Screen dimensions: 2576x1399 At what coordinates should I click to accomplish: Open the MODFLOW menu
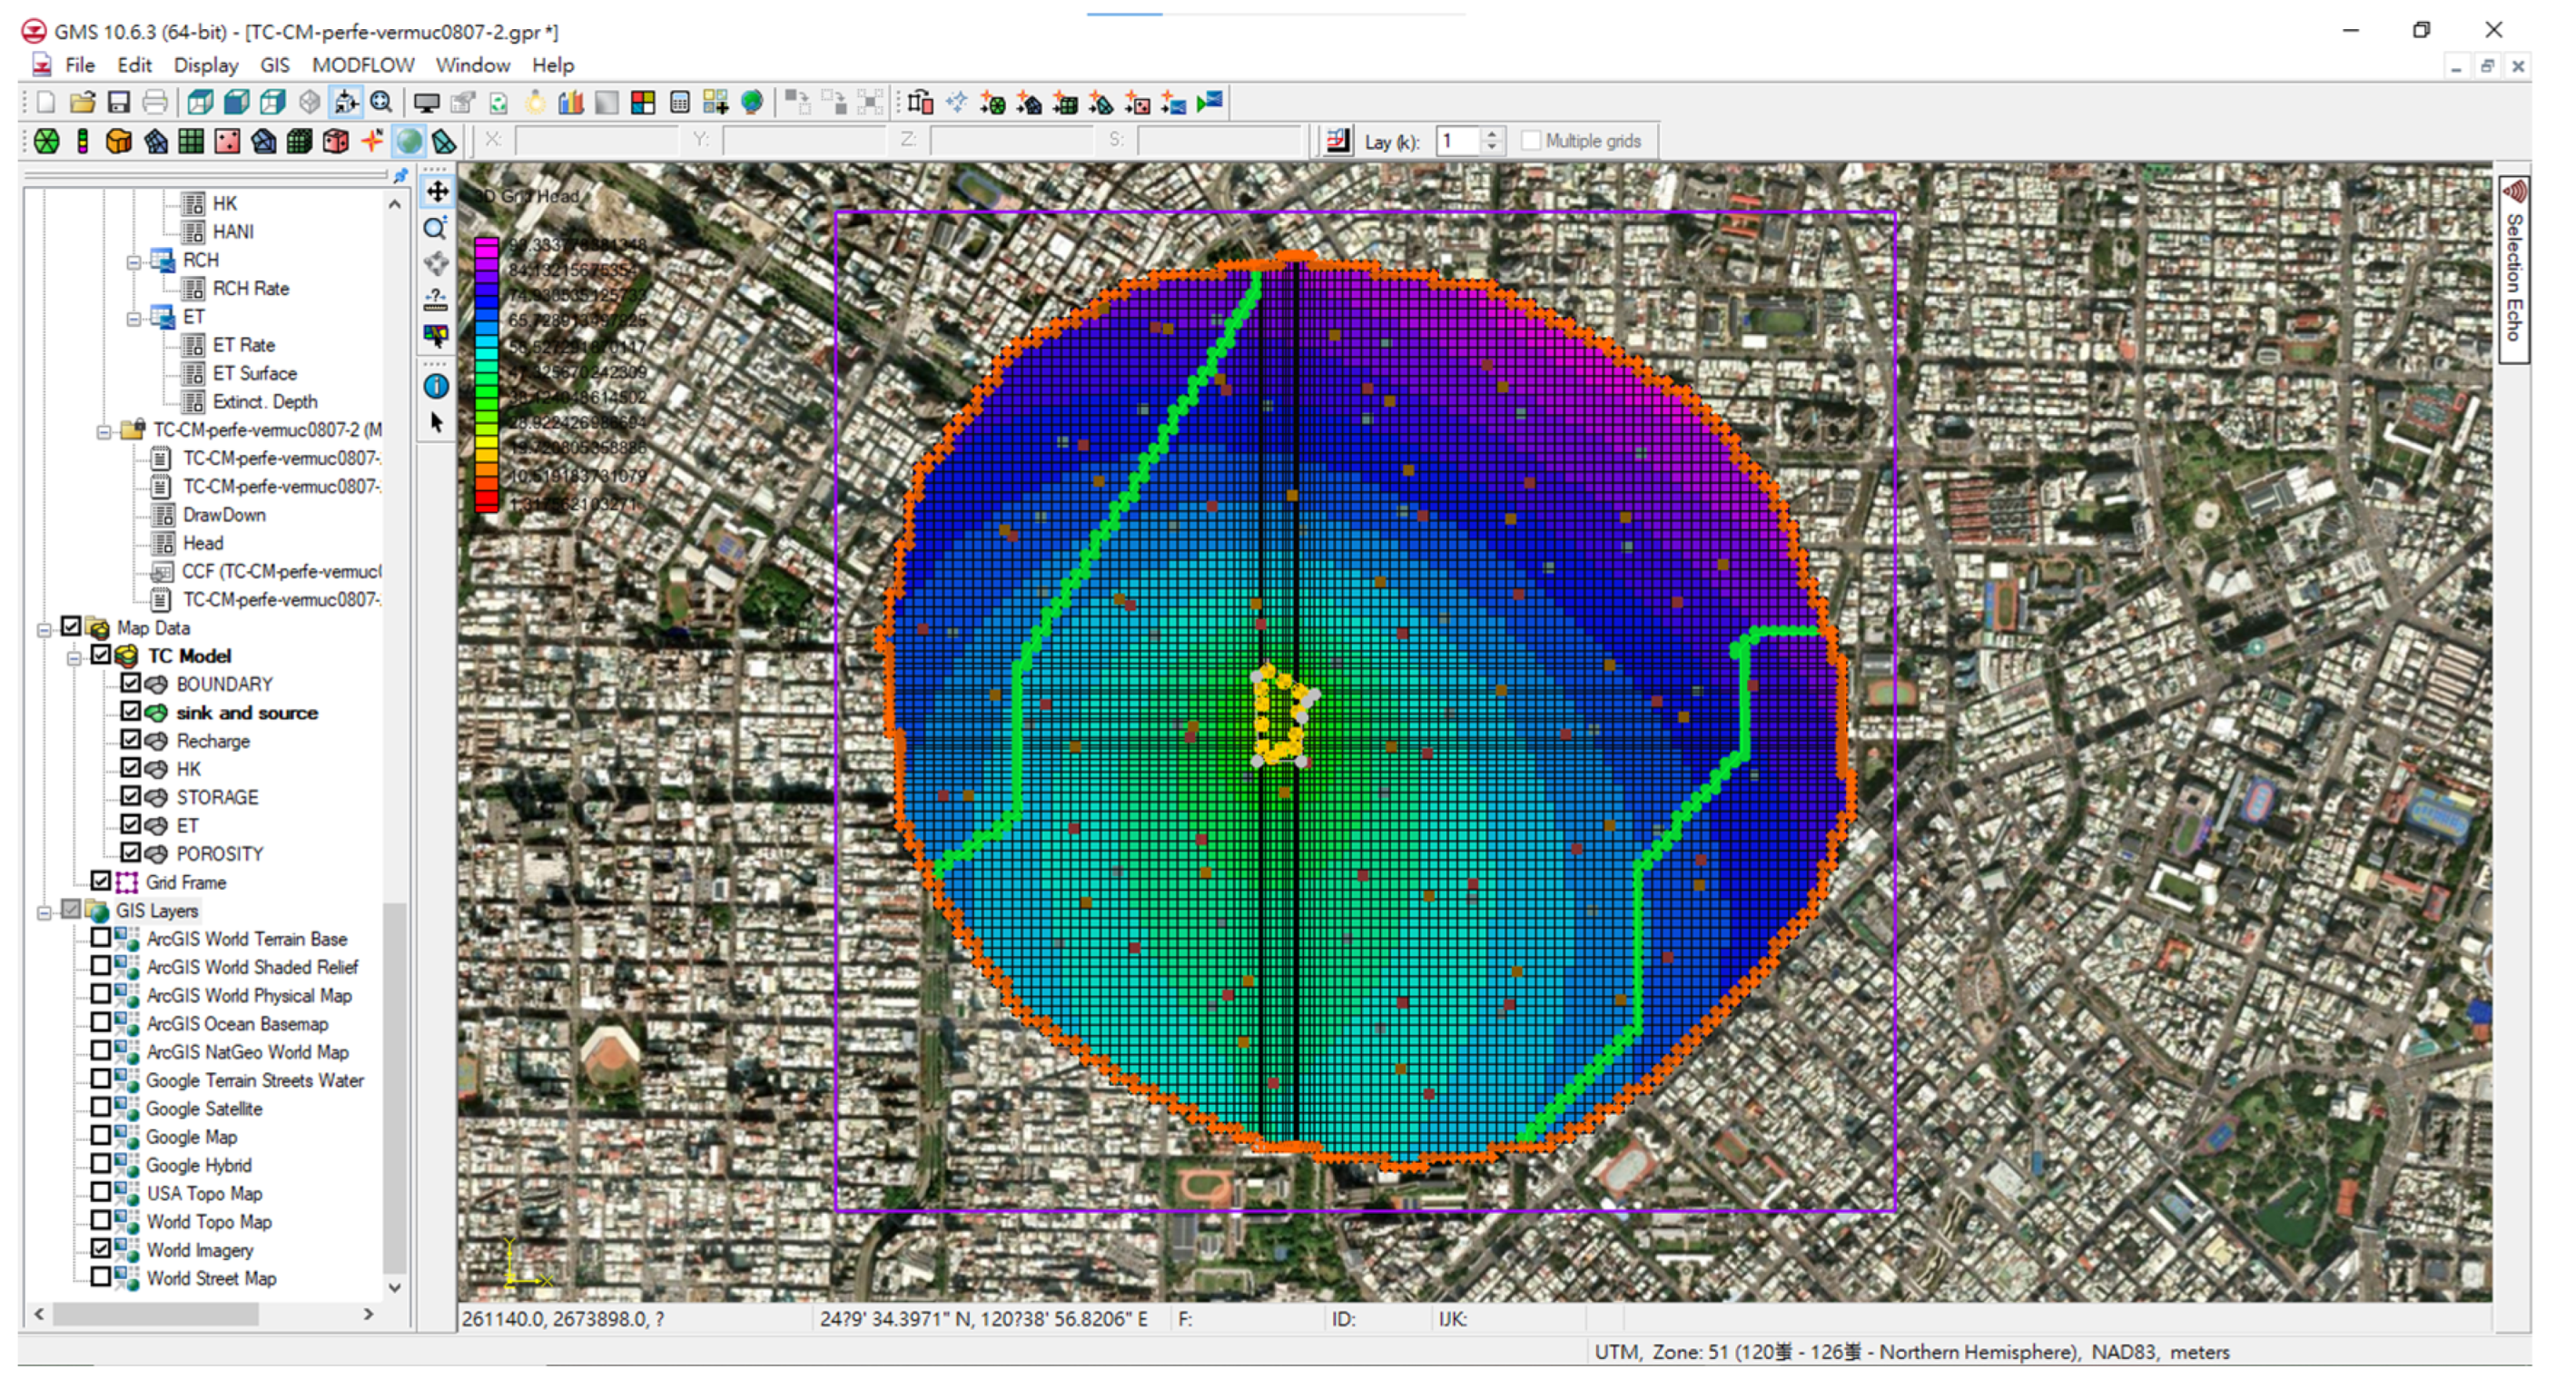point(363,65)
